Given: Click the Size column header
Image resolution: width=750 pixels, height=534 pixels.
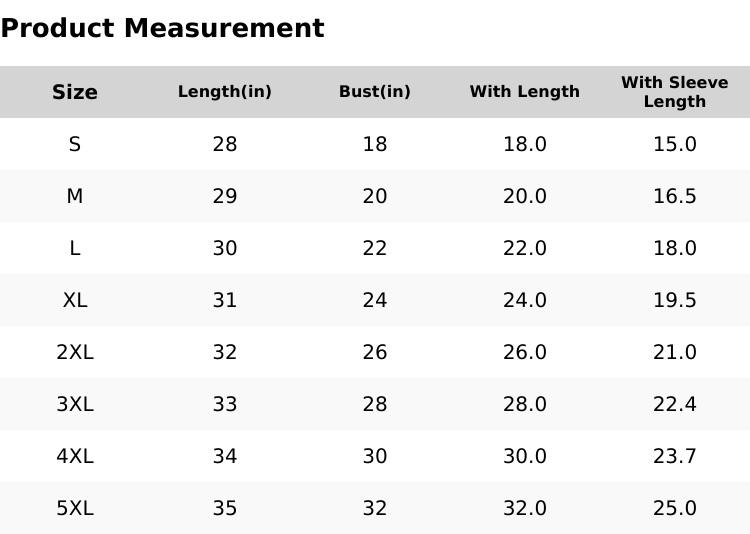Looking at the screenshot, I should (x=75, y=92).
